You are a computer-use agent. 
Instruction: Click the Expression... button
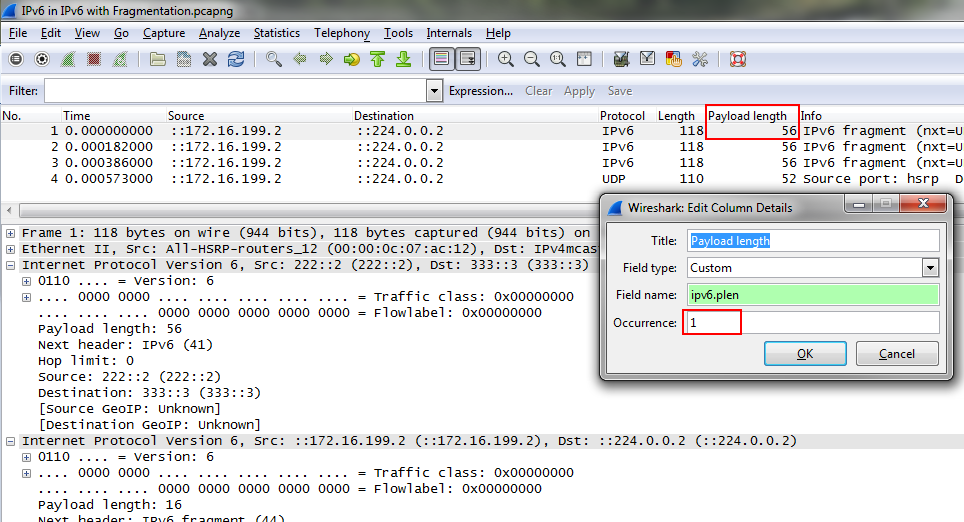tap(481, 91)
